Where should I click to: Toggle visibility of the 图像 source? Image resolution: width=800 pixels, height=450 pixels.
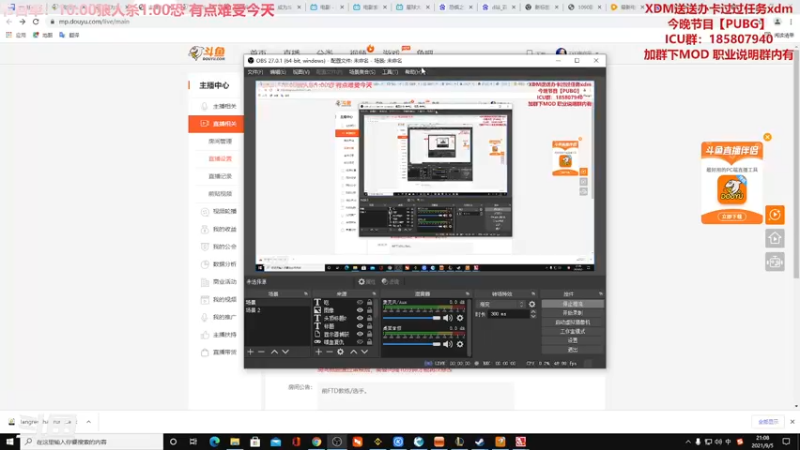(x=360, y=310)
